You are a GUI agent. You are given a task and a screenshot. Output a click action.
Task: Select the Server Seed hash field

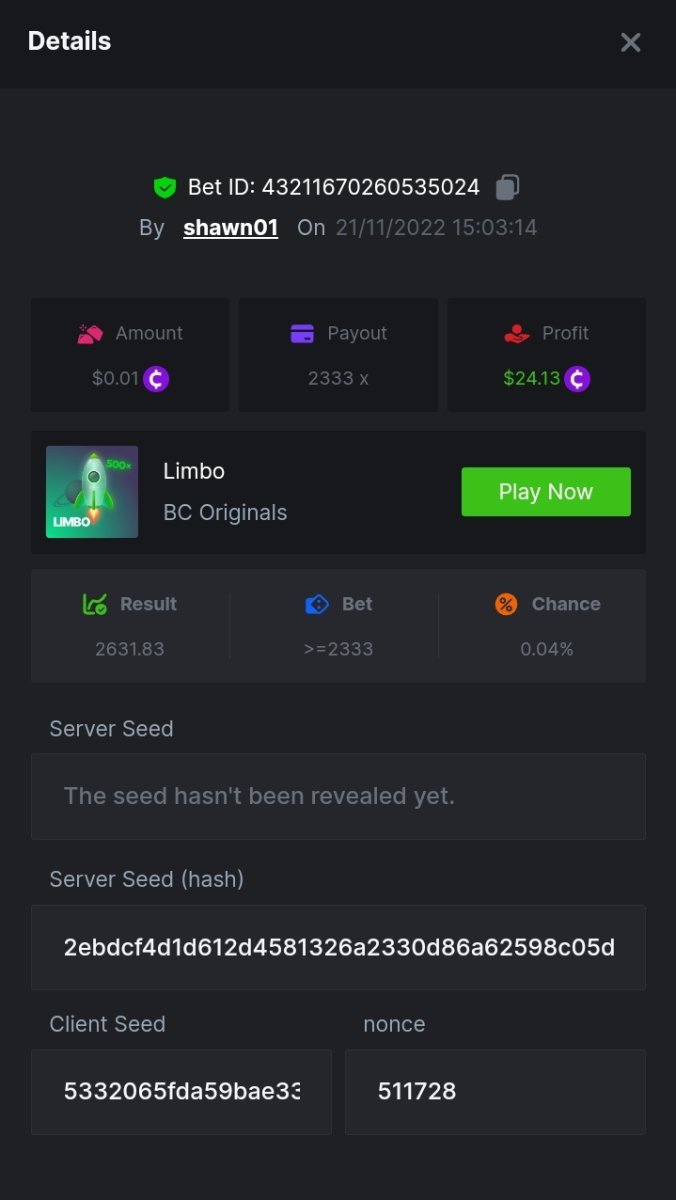(338, 948)
